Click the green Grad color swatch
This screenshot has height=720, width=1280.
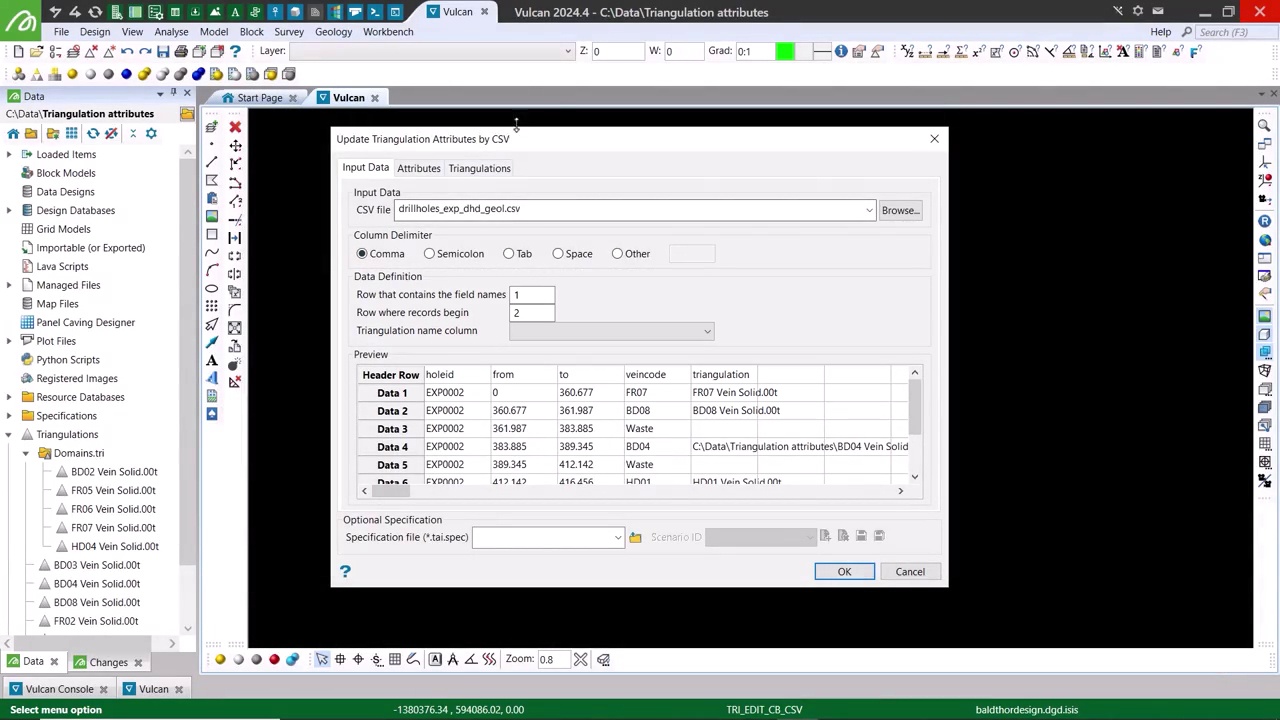tap(785, 51)
